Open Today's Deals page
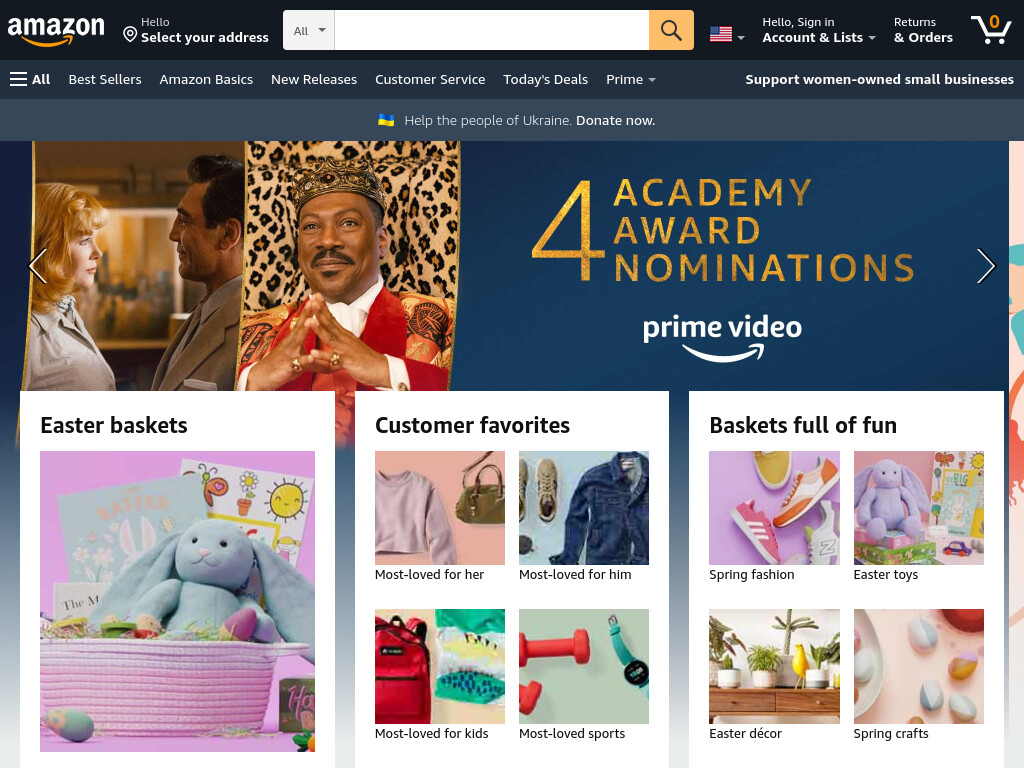Image resolution: width=1024 pixels, height=768 pixels. [545, 79]
